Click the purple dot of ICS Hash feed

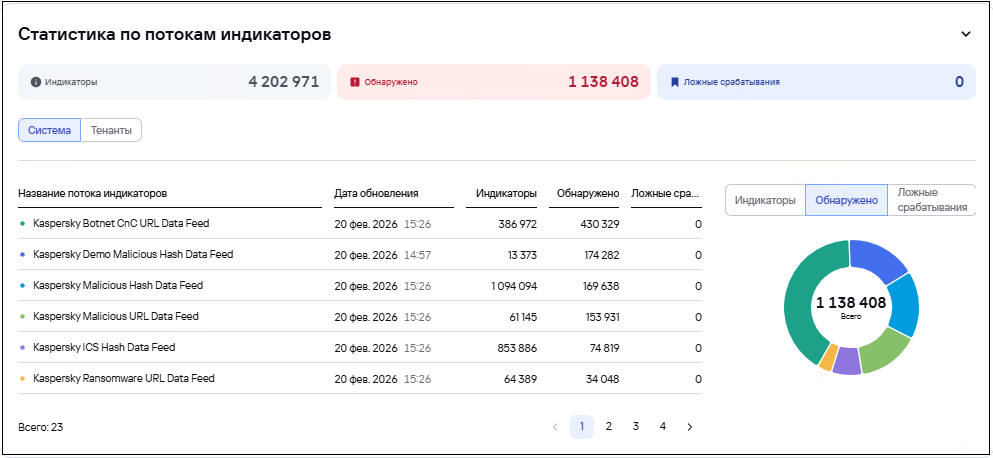tap(23, 348)
